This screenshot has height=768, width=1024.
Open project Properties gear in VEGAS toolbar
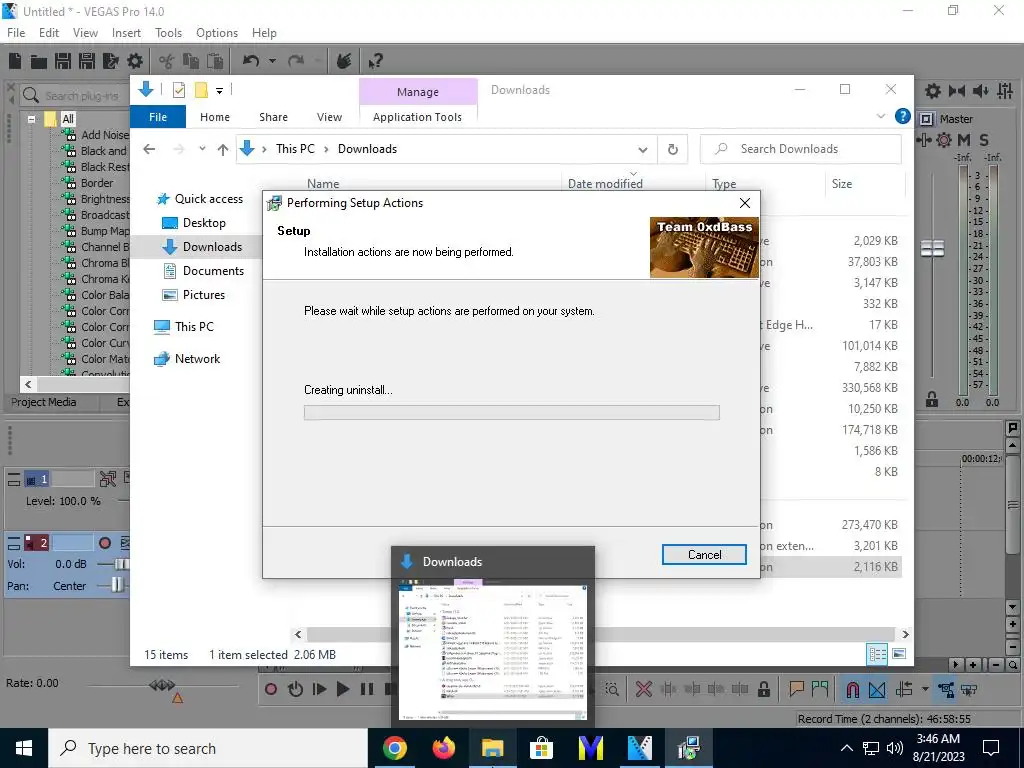135,61
